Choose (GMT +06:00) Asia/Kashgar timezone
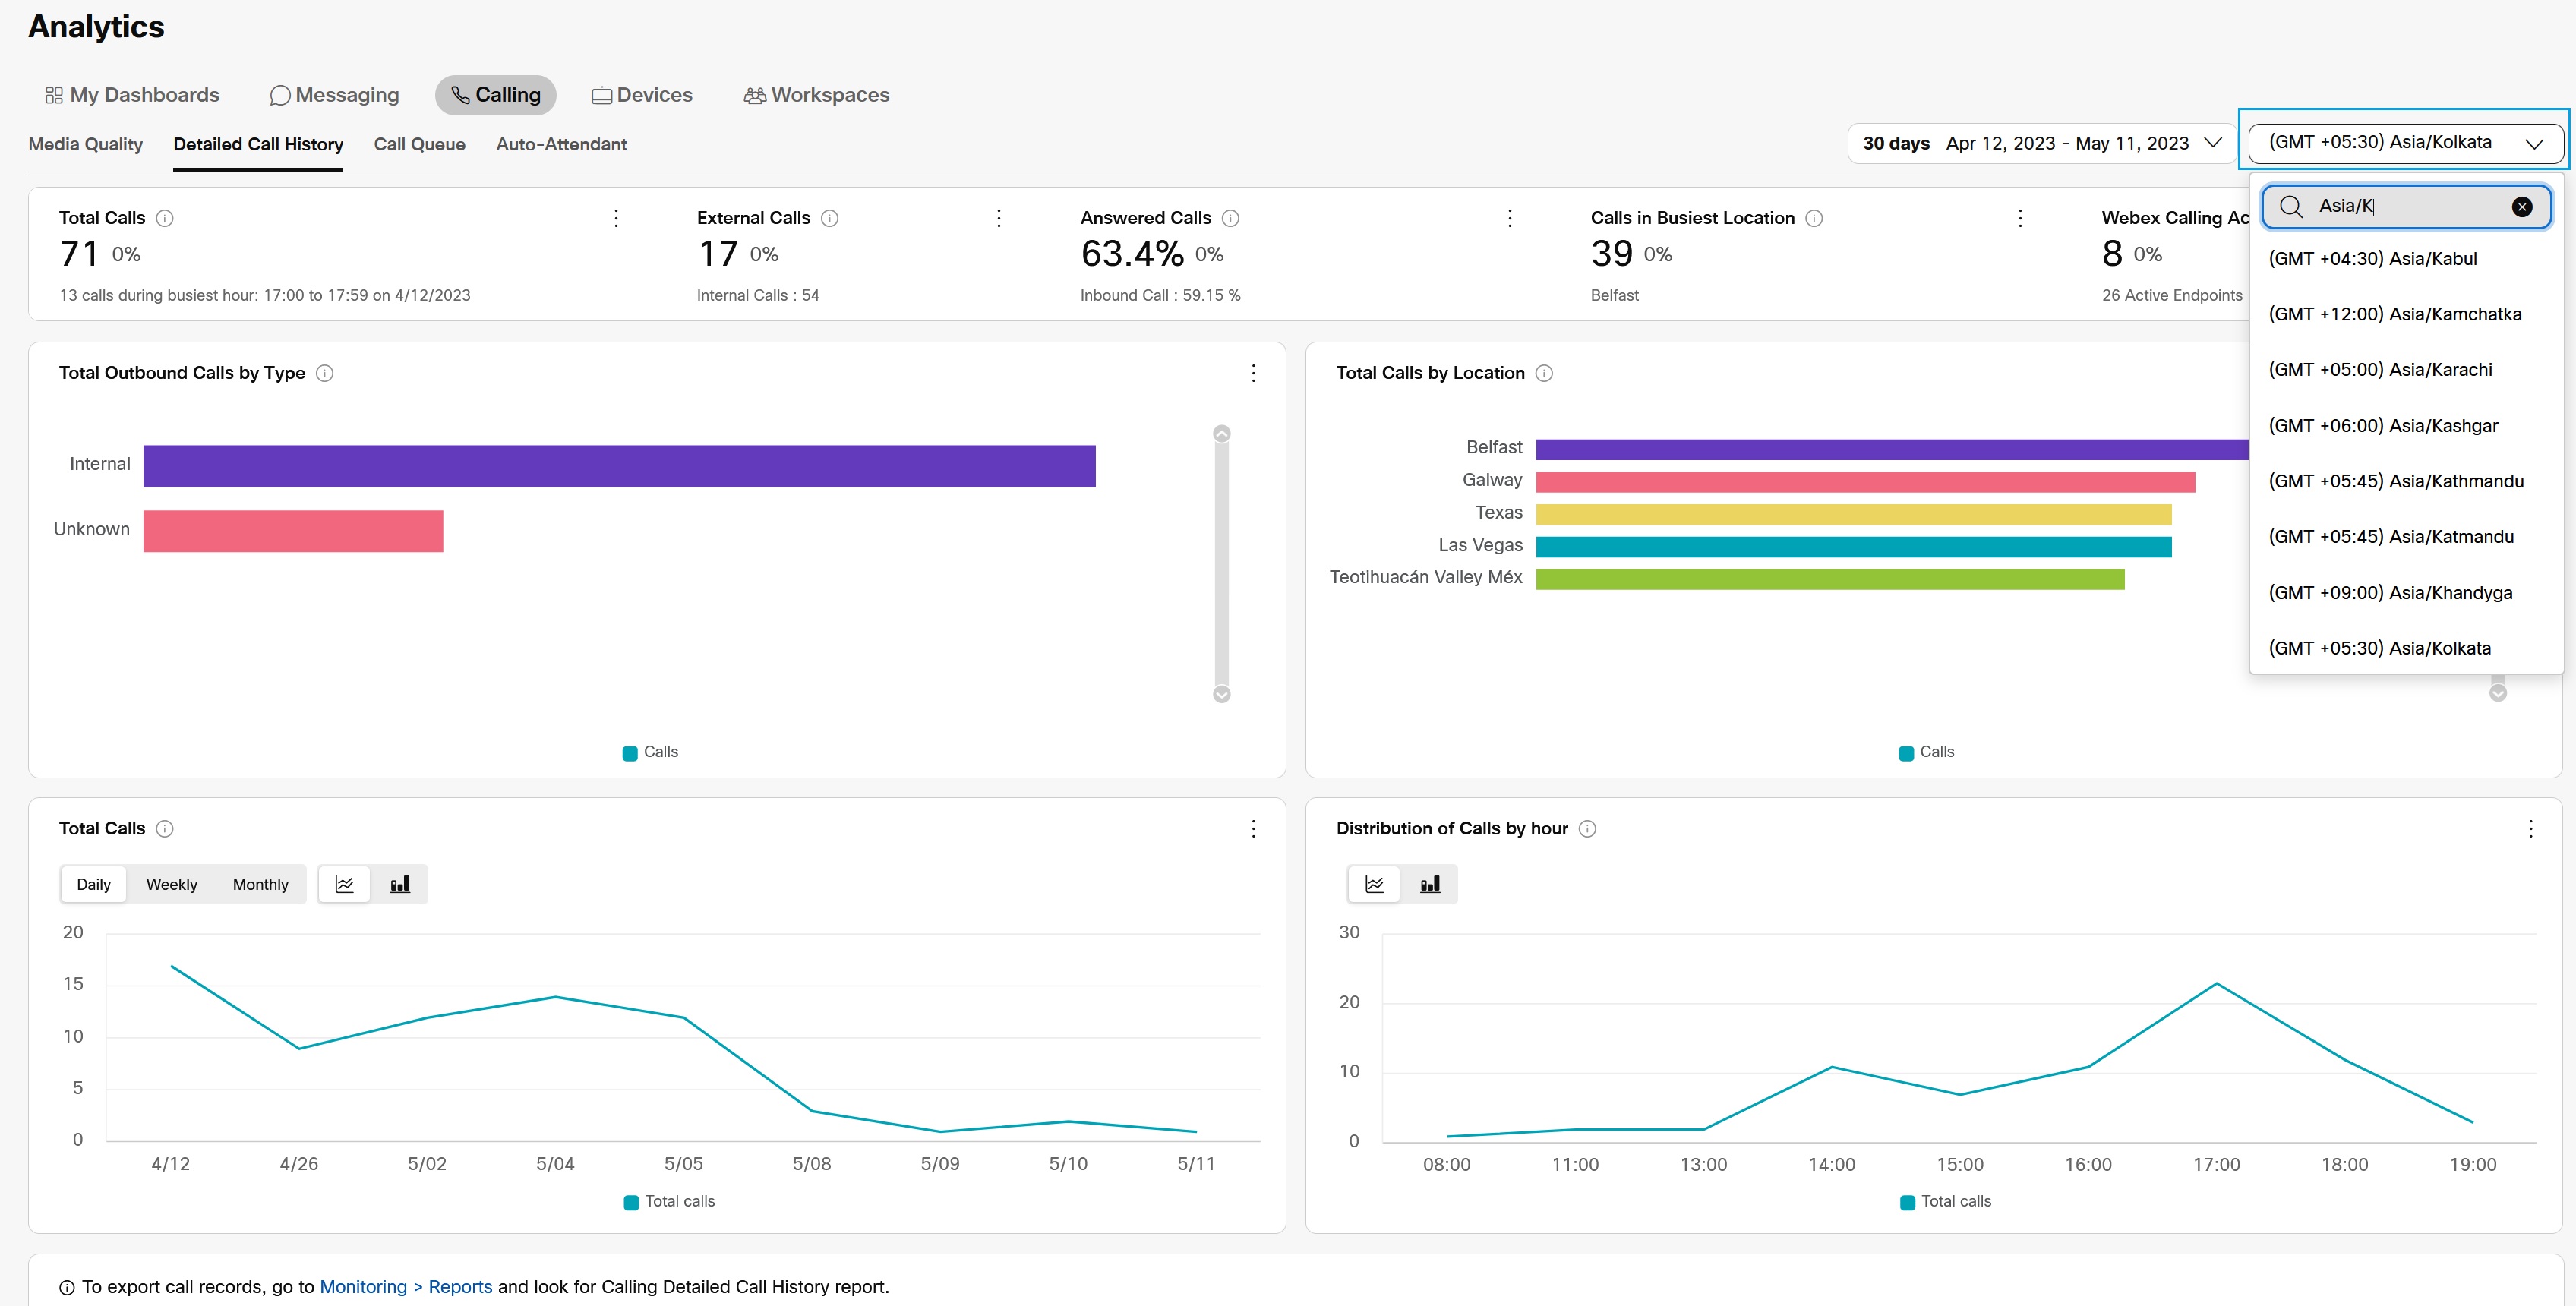Viewport: 2576px width, 1306px height. coord(2406,425)
